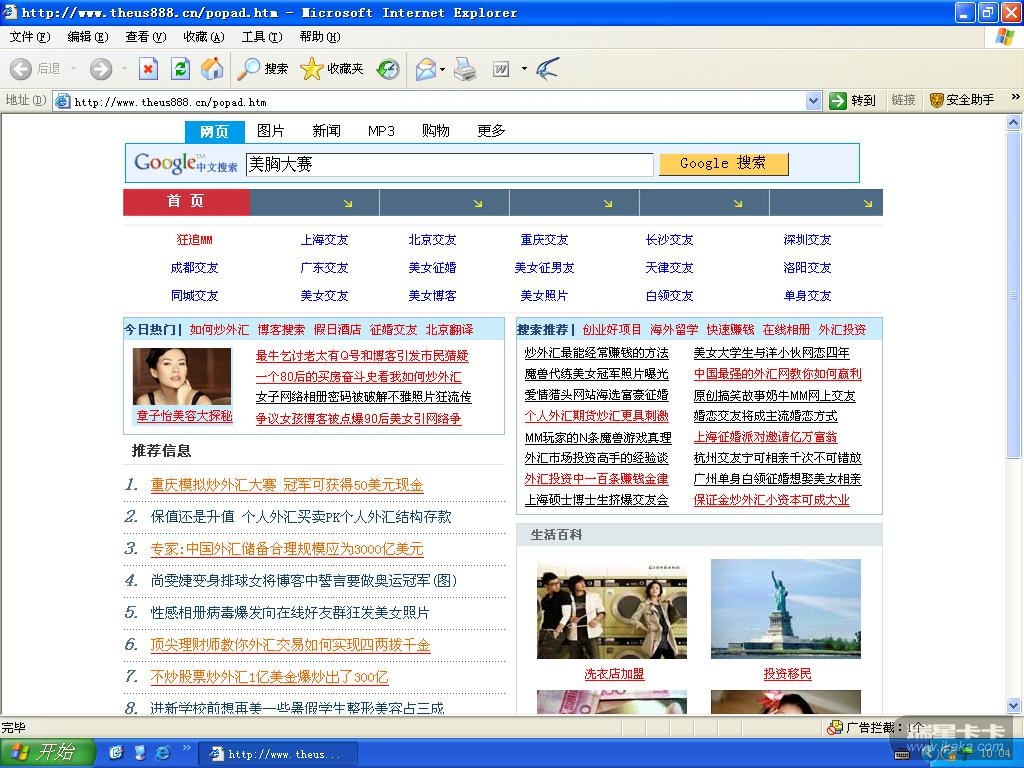Click the 开始 Start button

pos(47,753)
